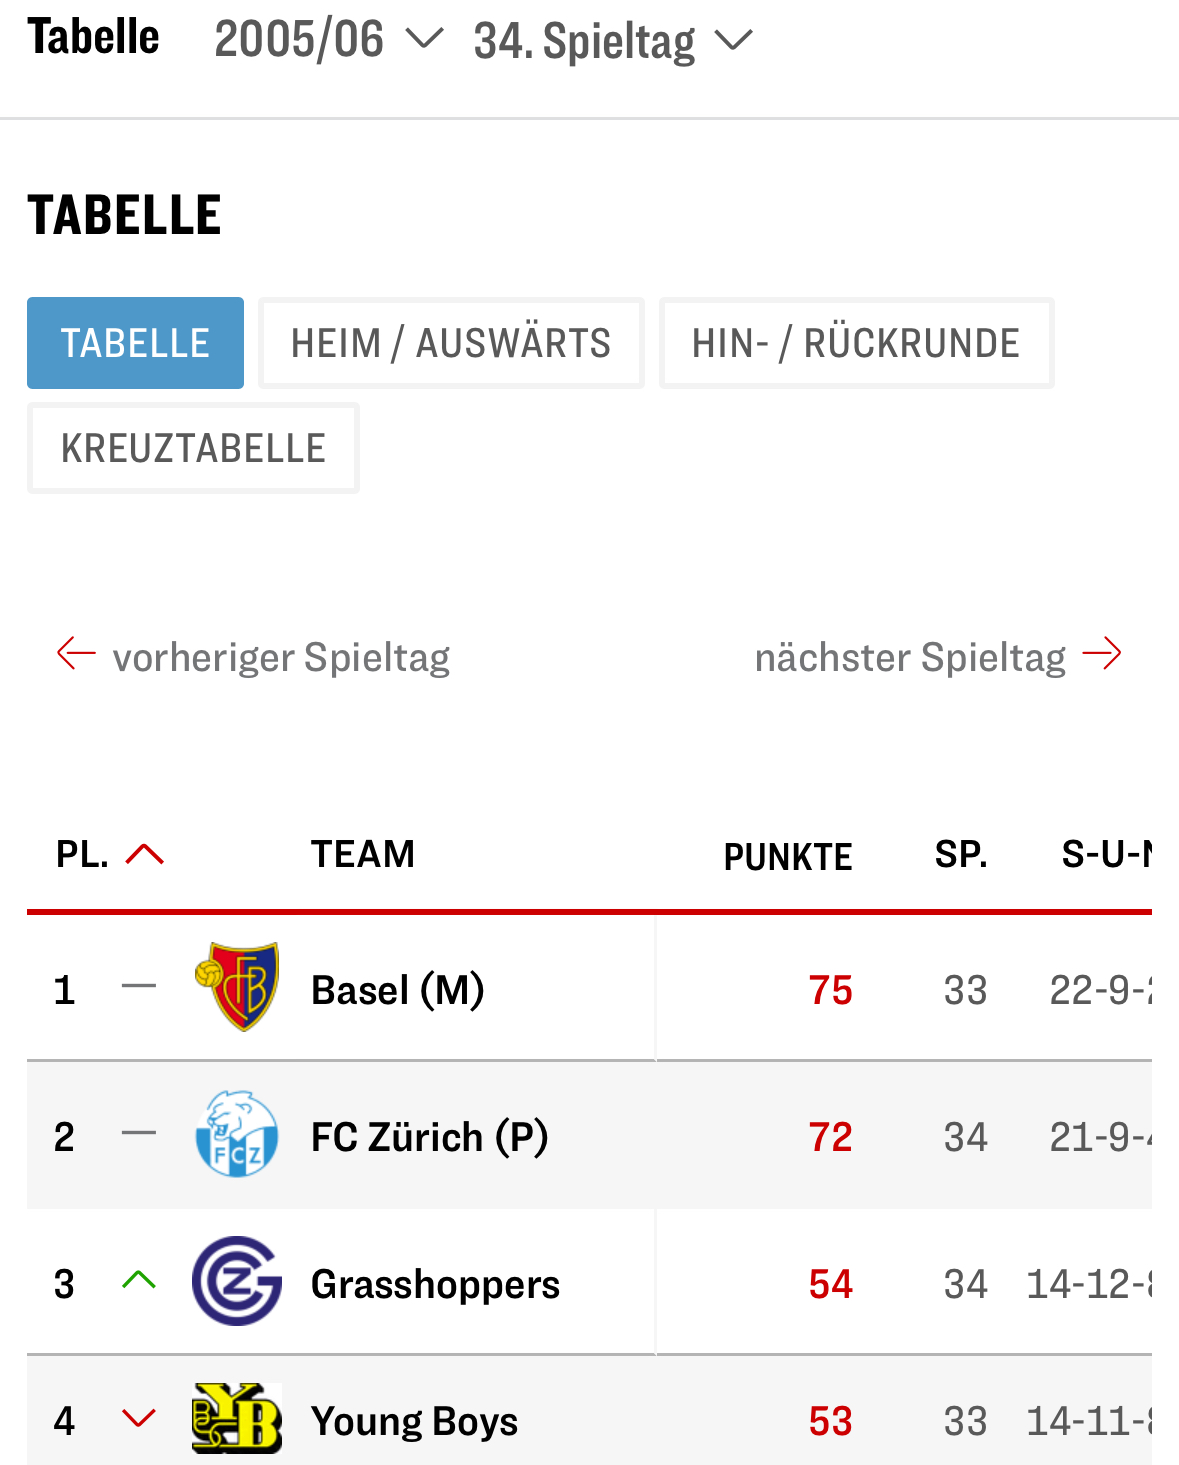Click the red sort arrow beside PL.
Viewport: 1179px width, 1465px height.
pos(145,854)
